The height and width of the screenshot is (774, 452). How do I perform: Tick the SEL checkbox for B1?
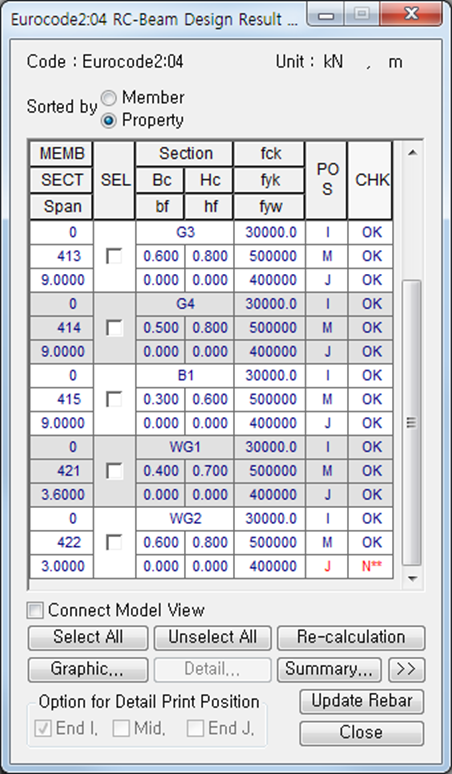click(x=114, y=399)
